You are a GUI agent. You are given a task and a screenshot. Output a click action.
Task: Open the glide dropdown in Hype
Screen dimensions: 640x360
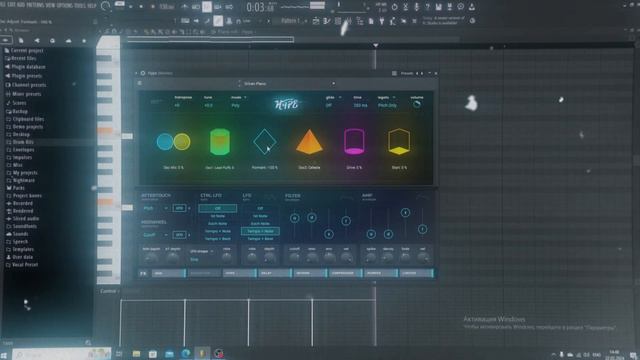340,98
